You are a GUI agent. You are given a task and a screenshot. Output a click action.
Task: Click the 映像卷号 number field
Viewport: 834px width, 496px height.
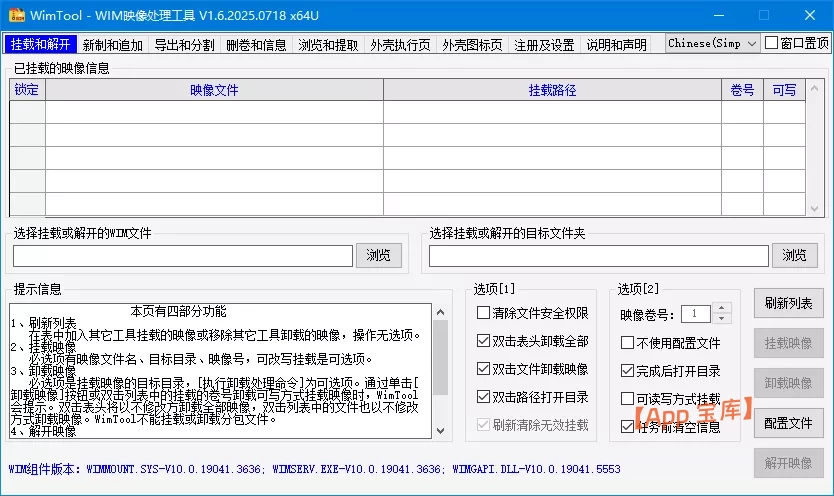click(x=696, y=314)
